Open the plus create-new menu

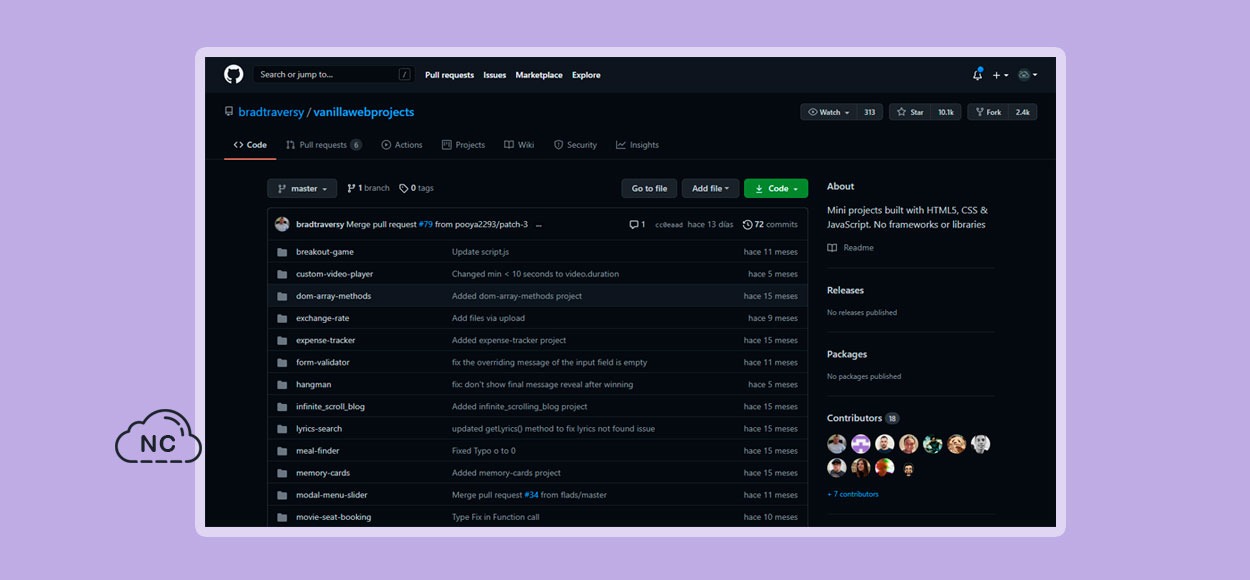click(1000, 75)
